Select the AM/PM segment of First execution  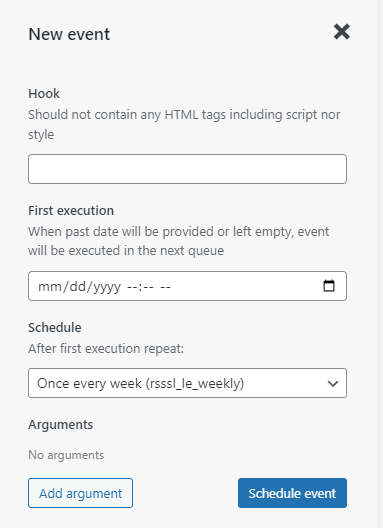[165, 287]
